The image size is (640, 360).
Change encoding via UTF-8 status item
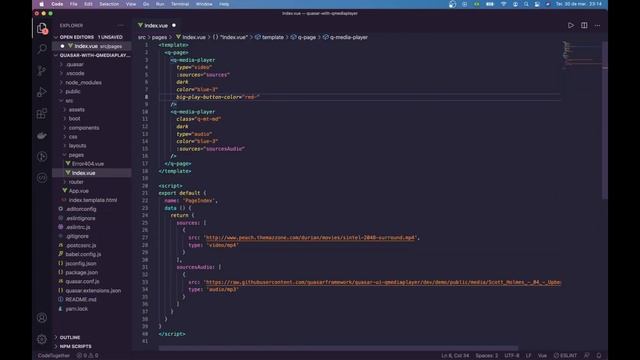tap(512, 356)
